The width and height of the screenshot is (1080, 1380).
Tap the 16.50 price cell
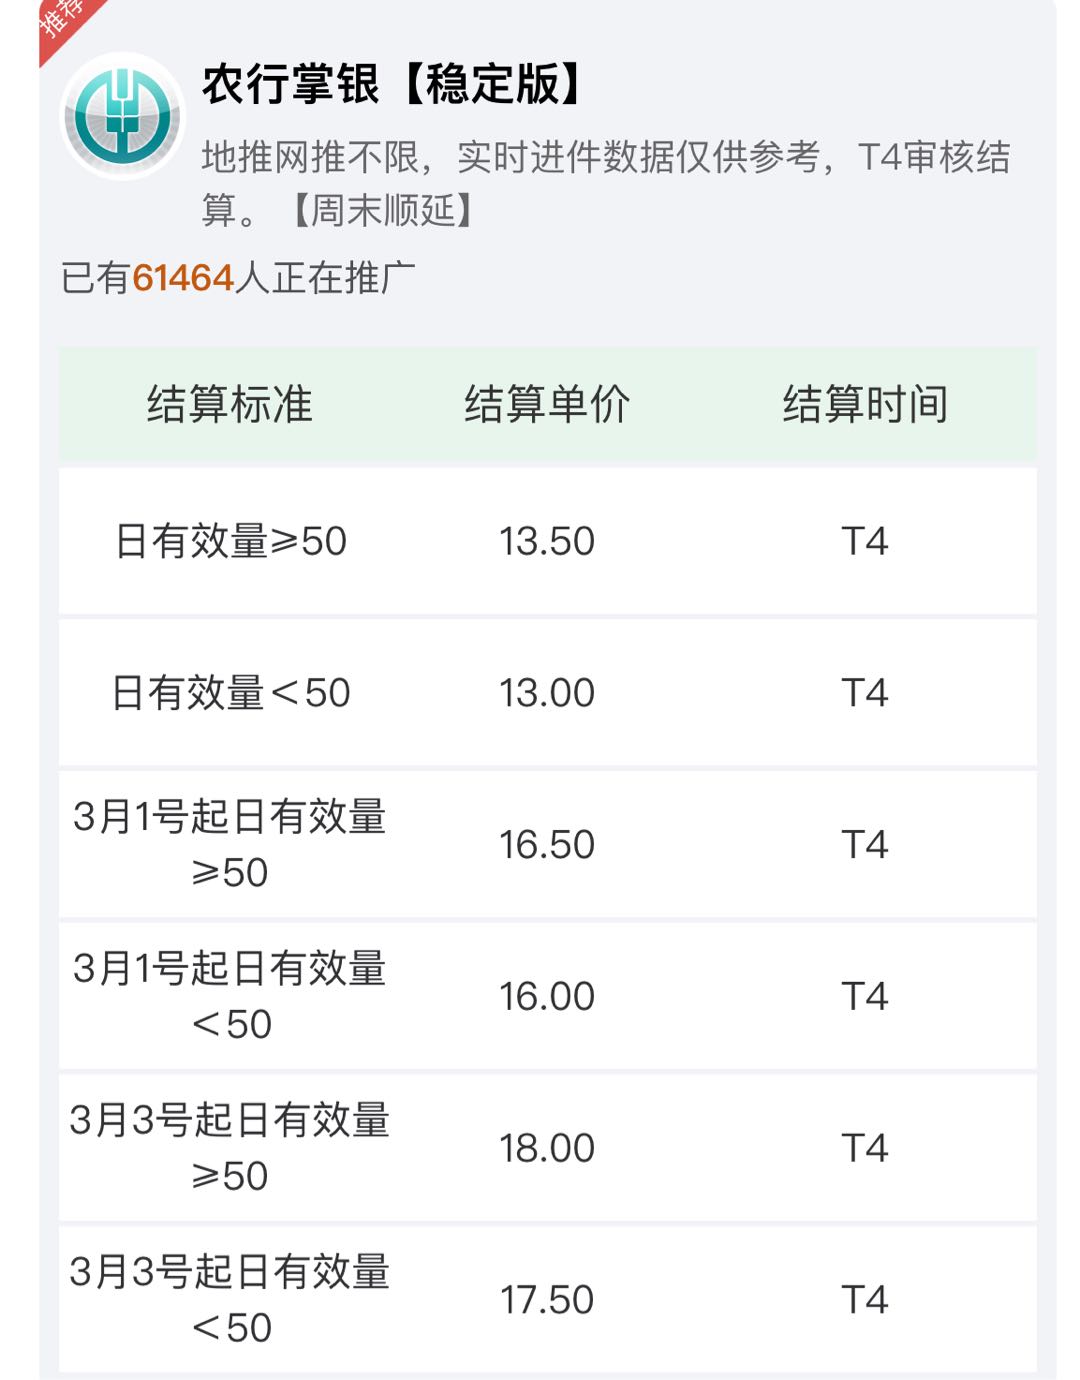click(x=547, y=845)
